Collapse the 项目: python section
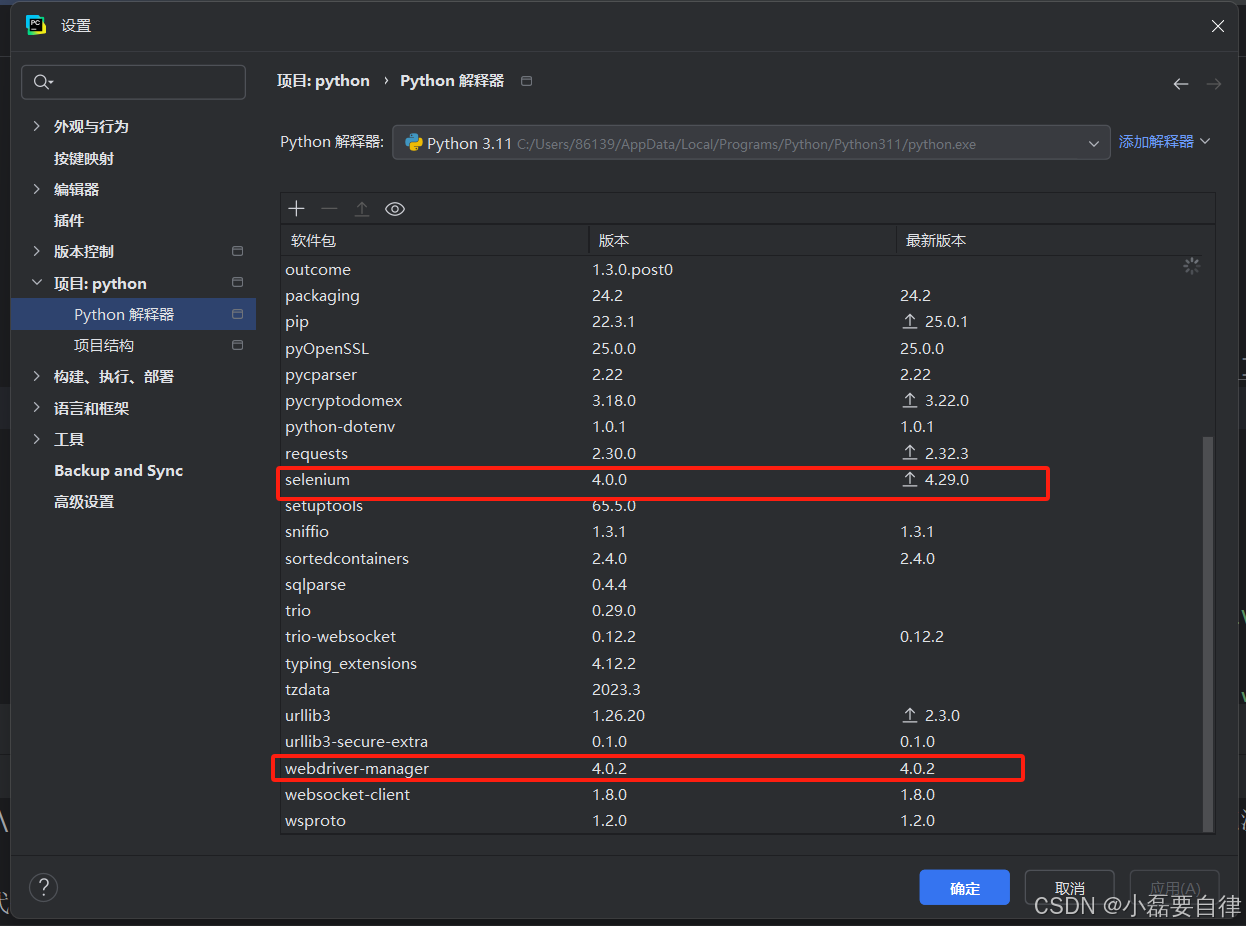This screenshot has width=1246, height=926. 37,283
